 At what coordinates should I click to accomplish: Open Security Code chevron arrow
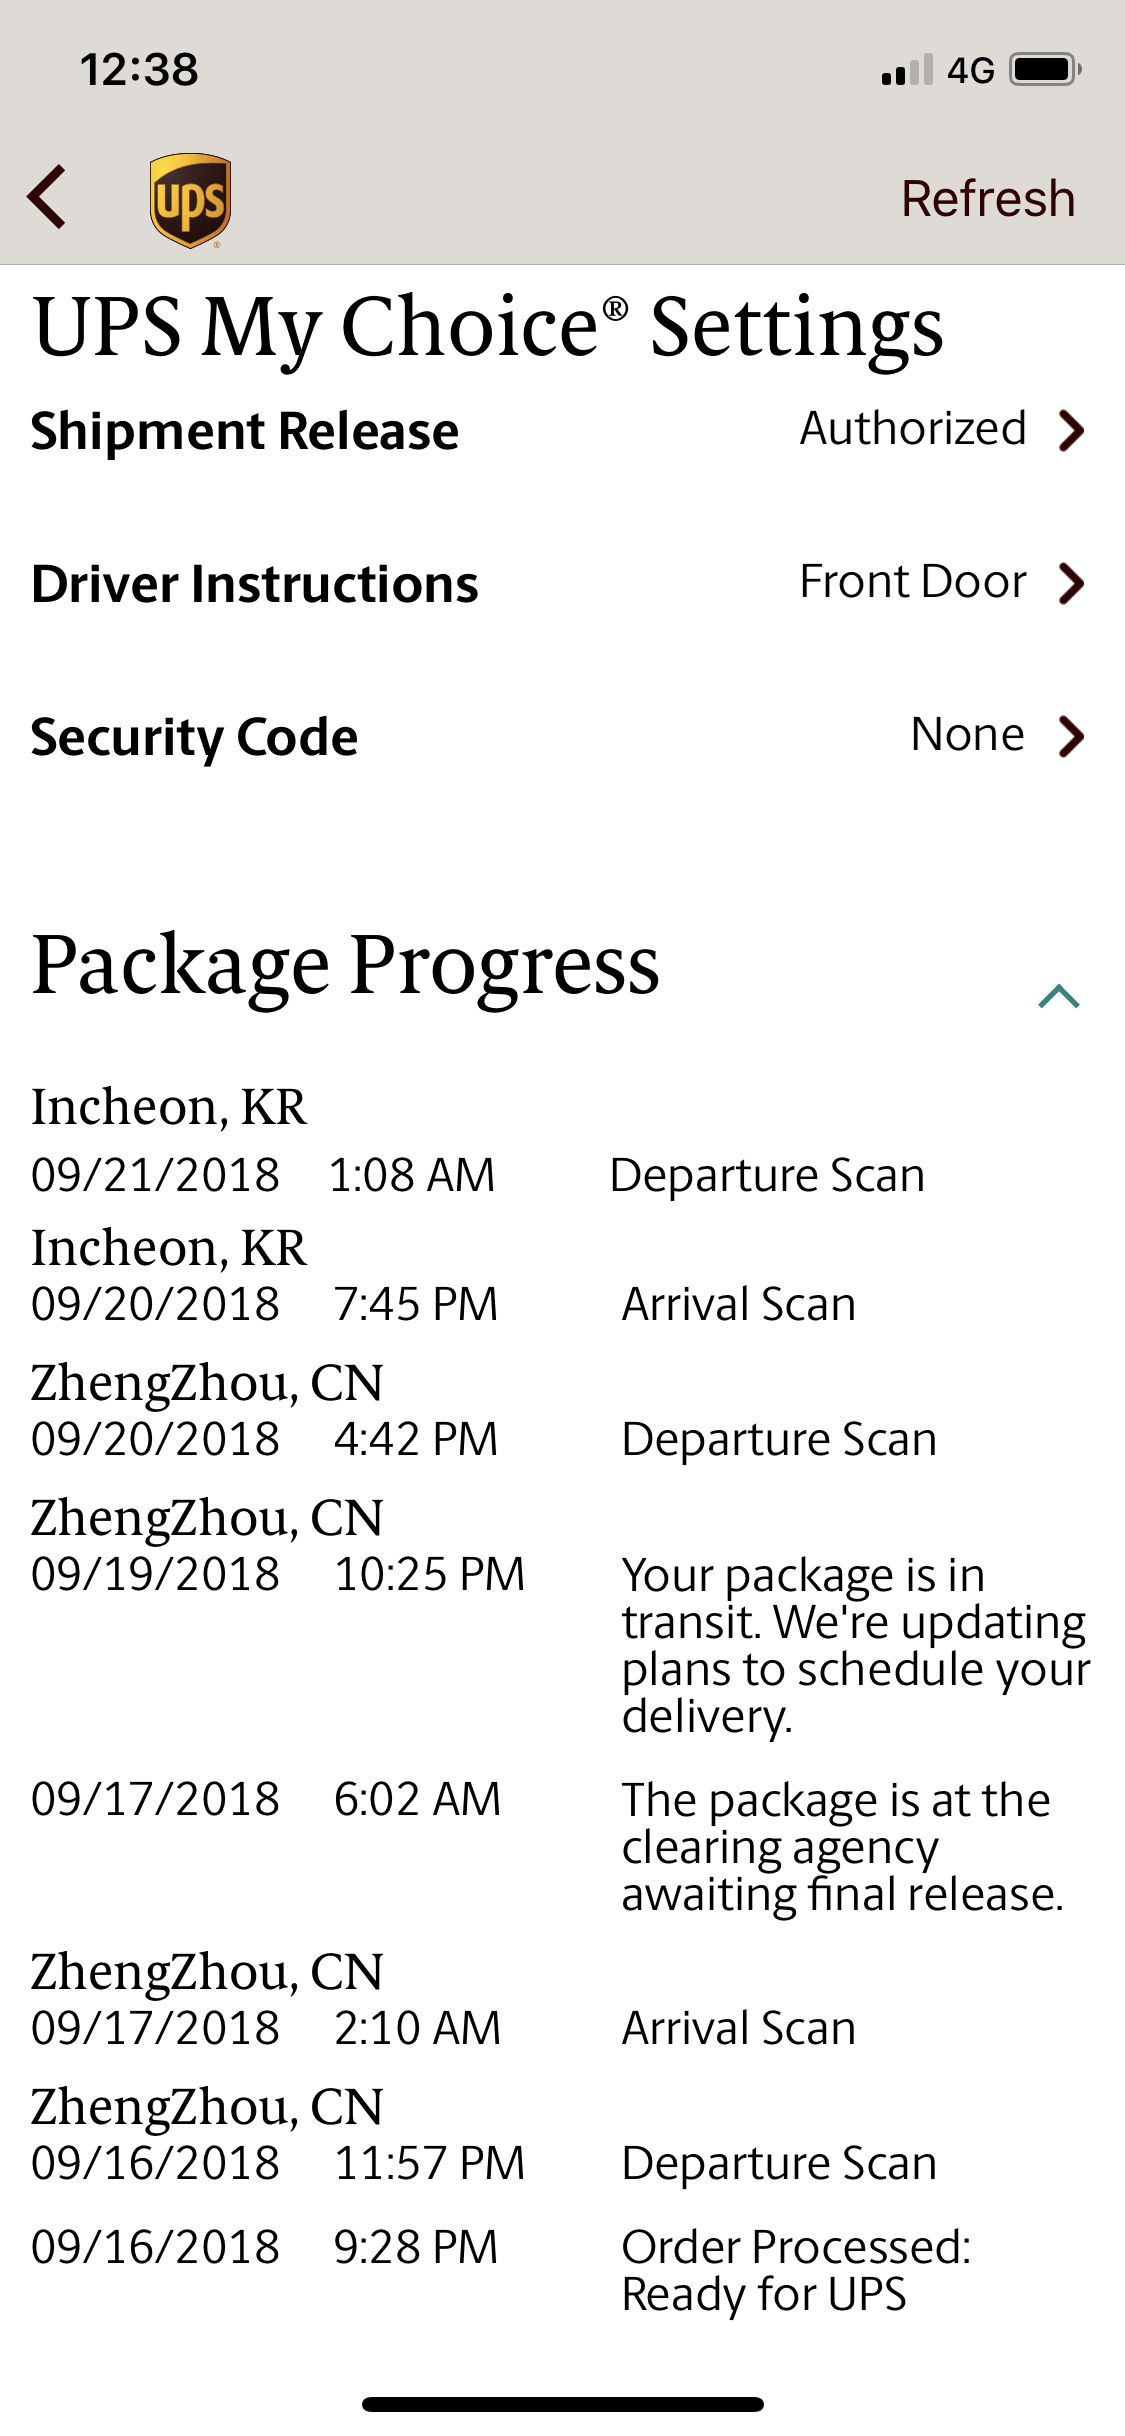[1072, 737]
